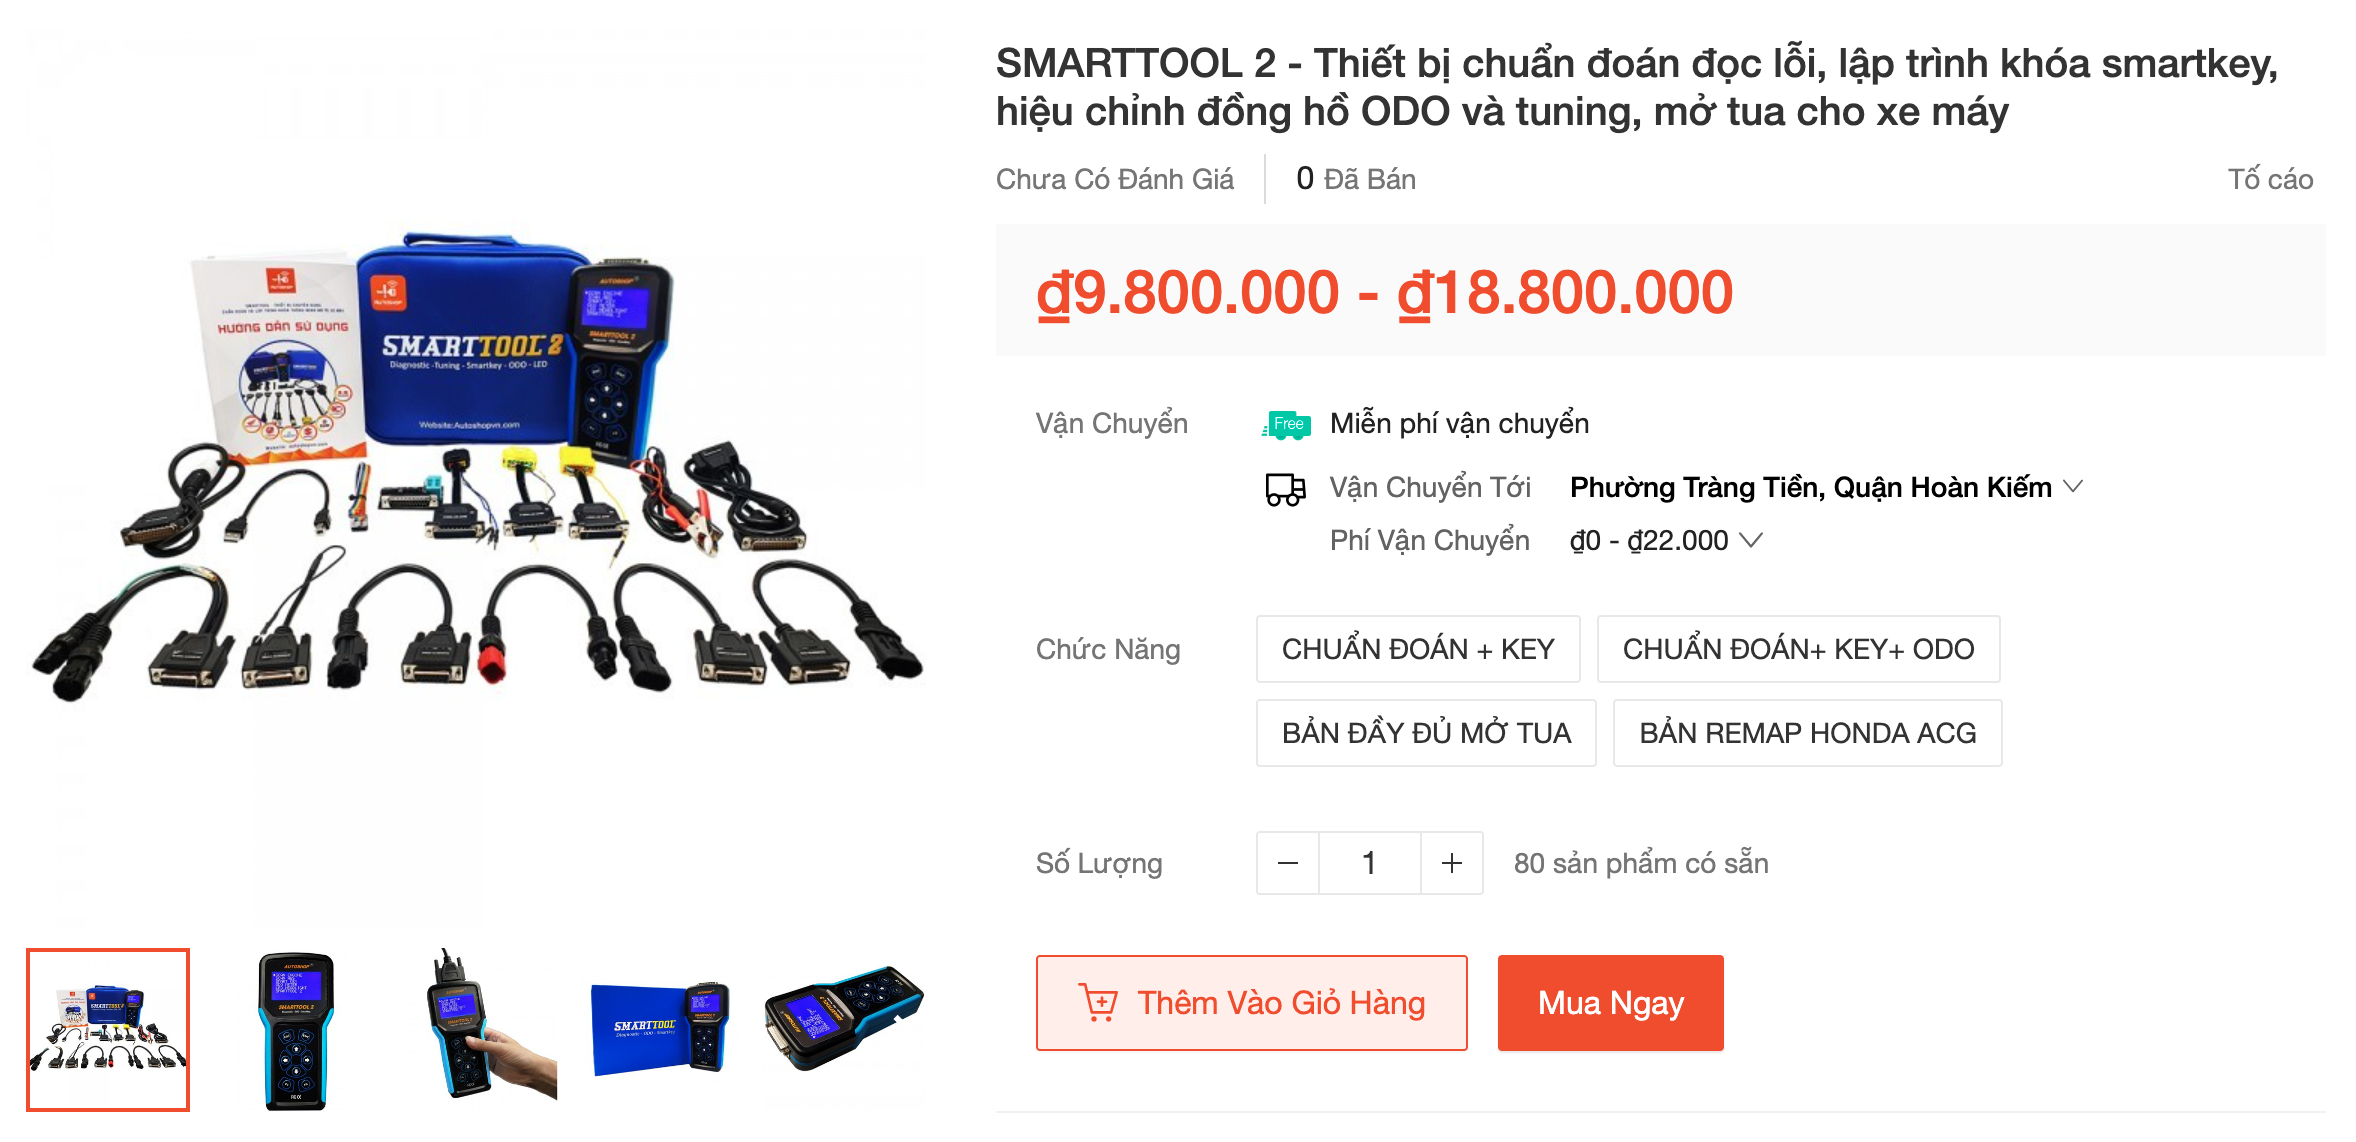
Task: Increase quantity with the plus button
Action: coord(1452,863)
